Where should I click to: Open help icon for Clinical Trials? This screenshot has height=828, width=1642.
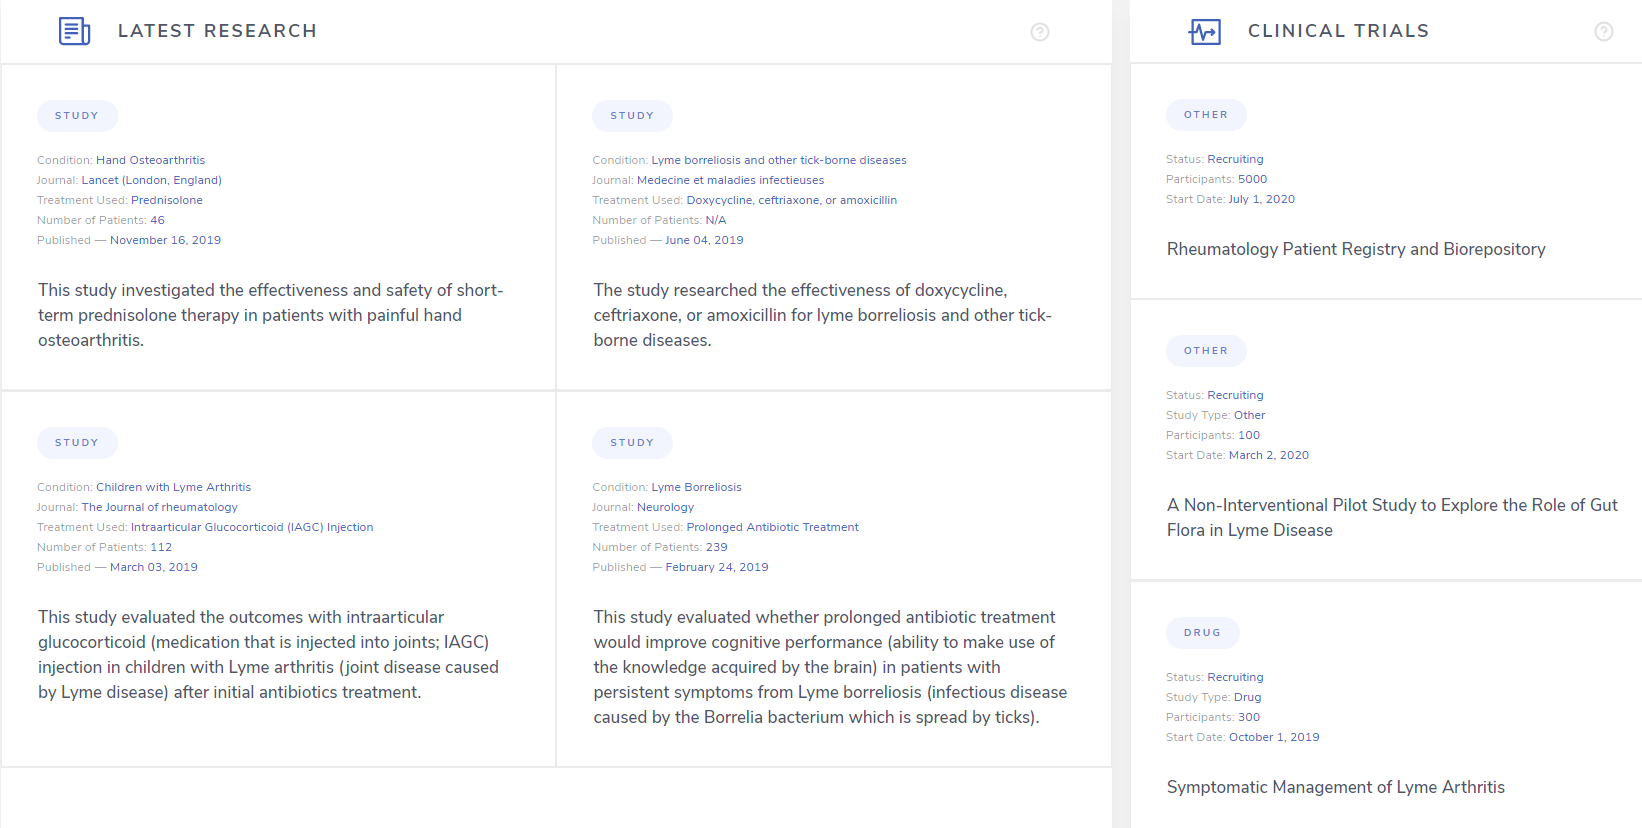tap(1604, 32)
